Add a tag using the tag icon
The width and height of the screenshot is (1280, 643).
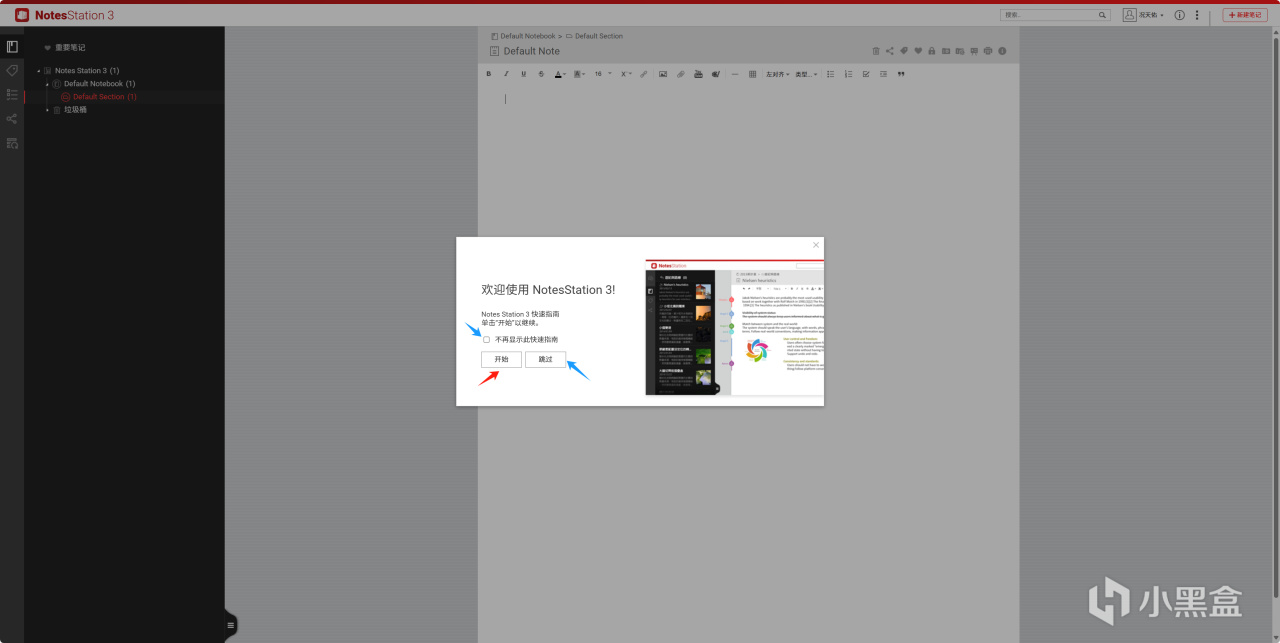tap(903, 51)
